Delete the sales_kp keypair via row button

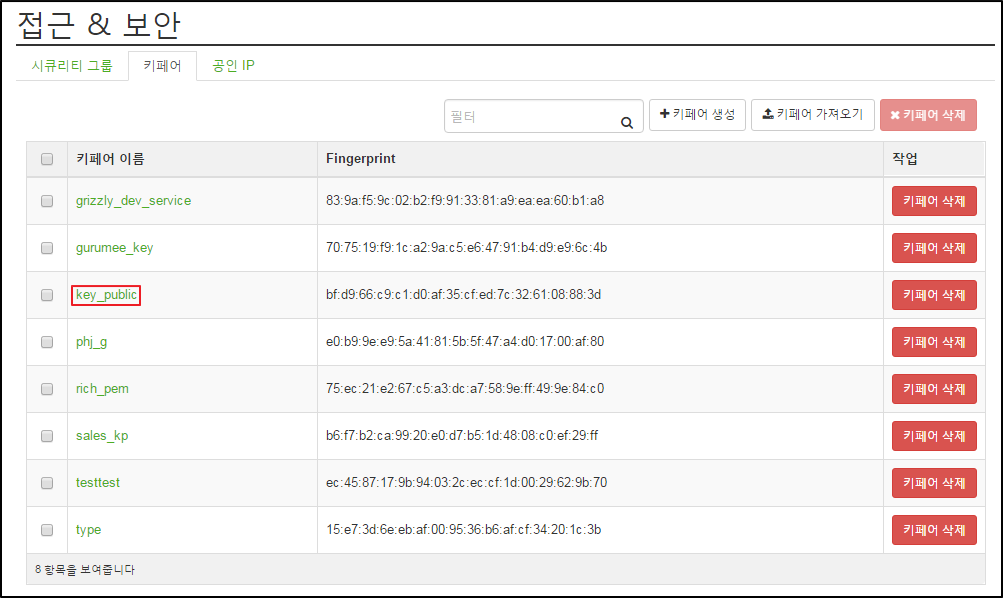[934, 436]
